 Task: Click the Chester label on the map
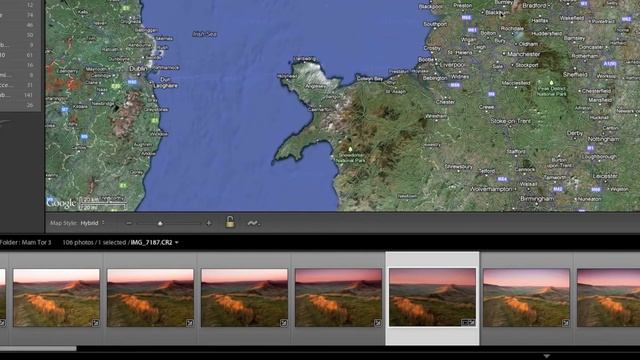(445, 102)
